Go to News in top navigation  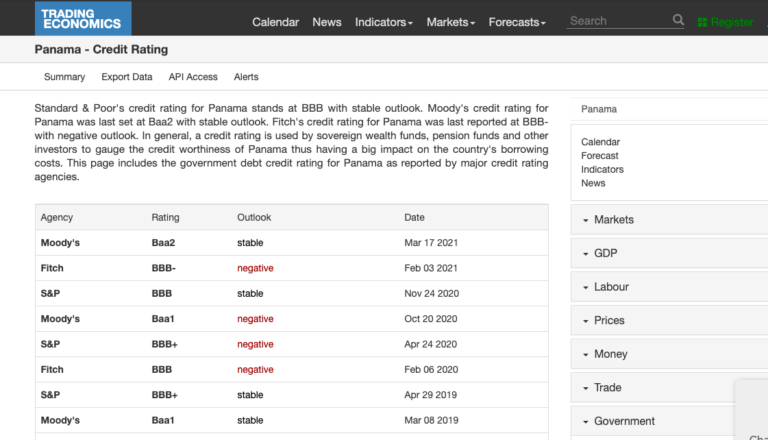click(327, 22)
